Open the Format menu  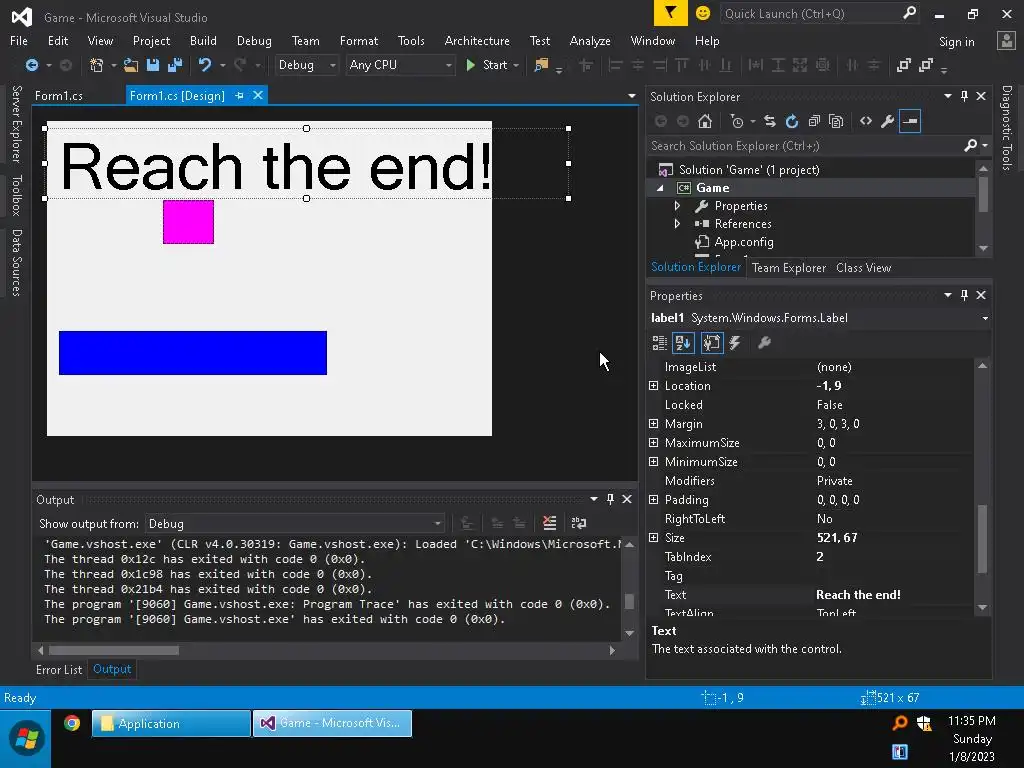tap(359, 40)
